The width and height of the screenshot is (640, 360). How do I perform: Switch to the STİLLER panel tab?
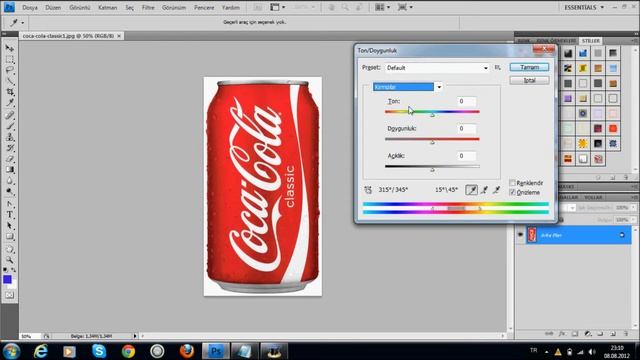coord(590,41)
